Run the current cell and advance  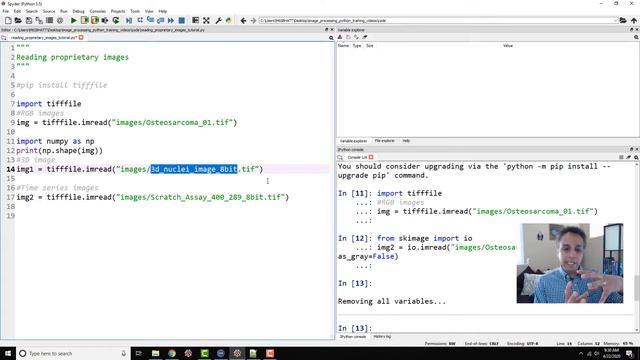[x=95, y=20]
